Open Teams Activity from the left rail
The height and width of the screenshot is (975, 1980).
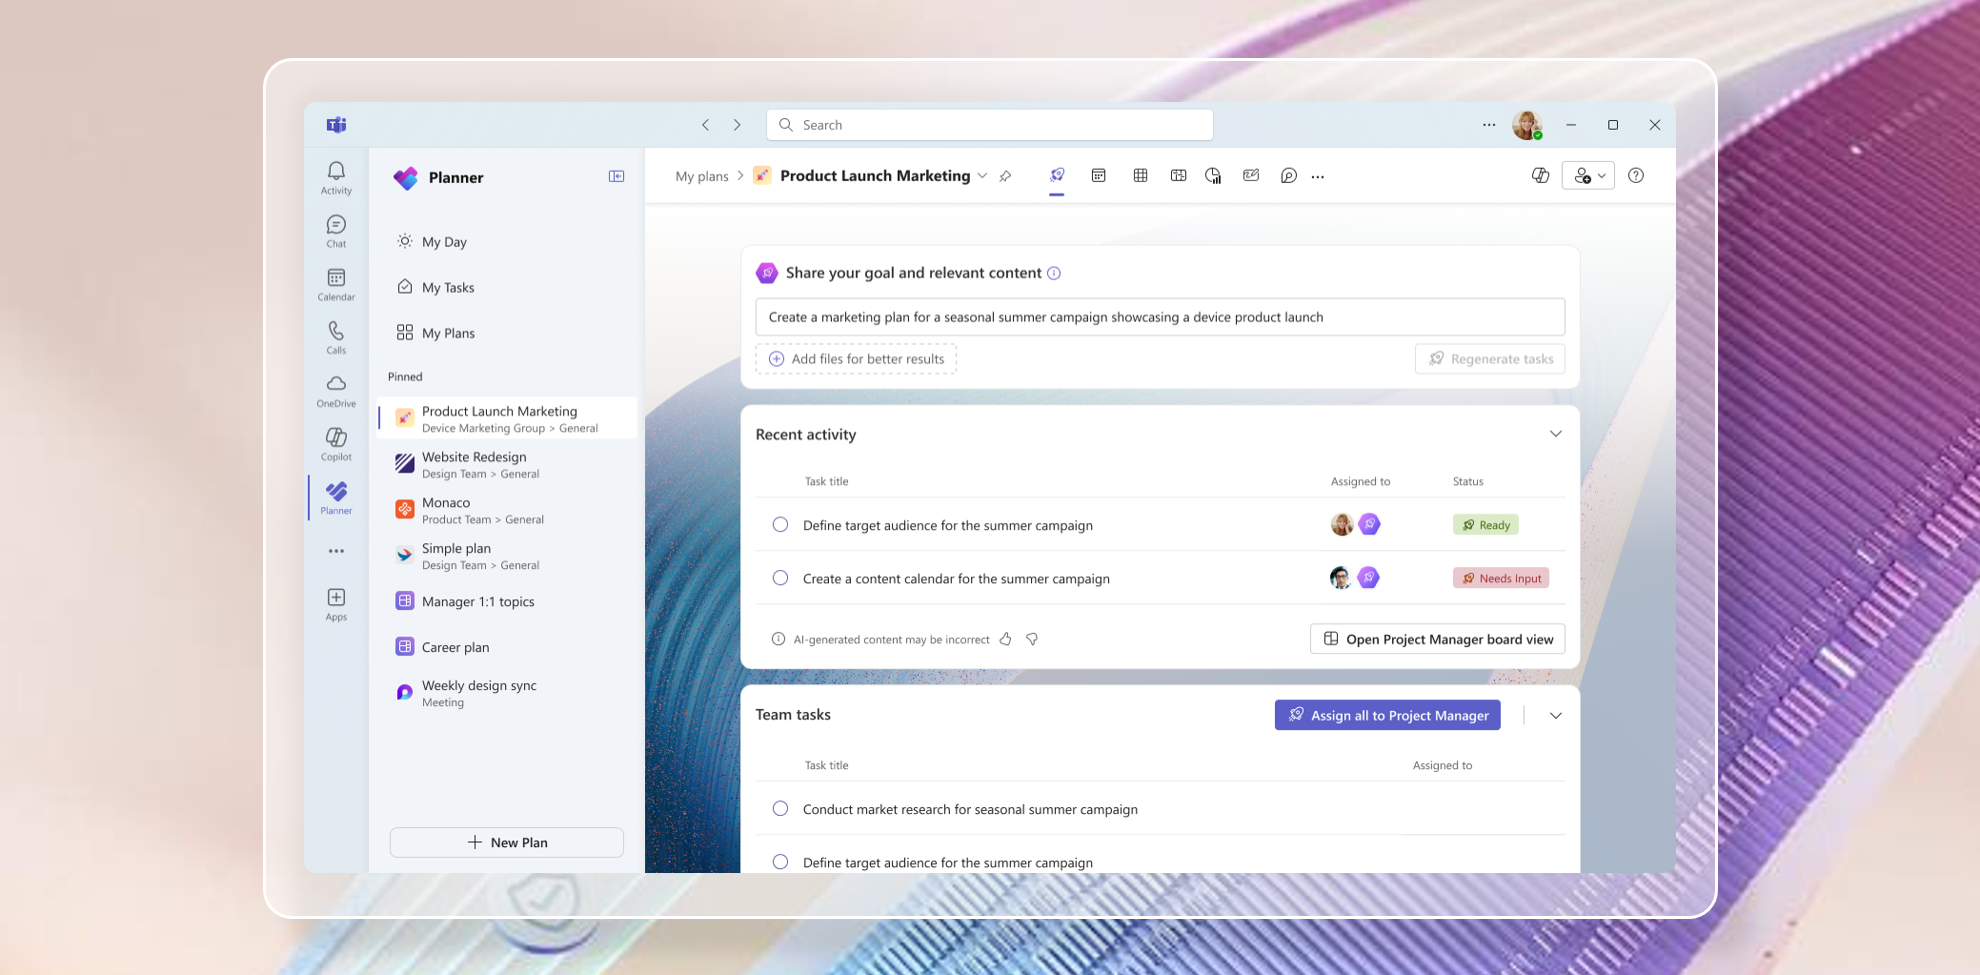[336, 176]
